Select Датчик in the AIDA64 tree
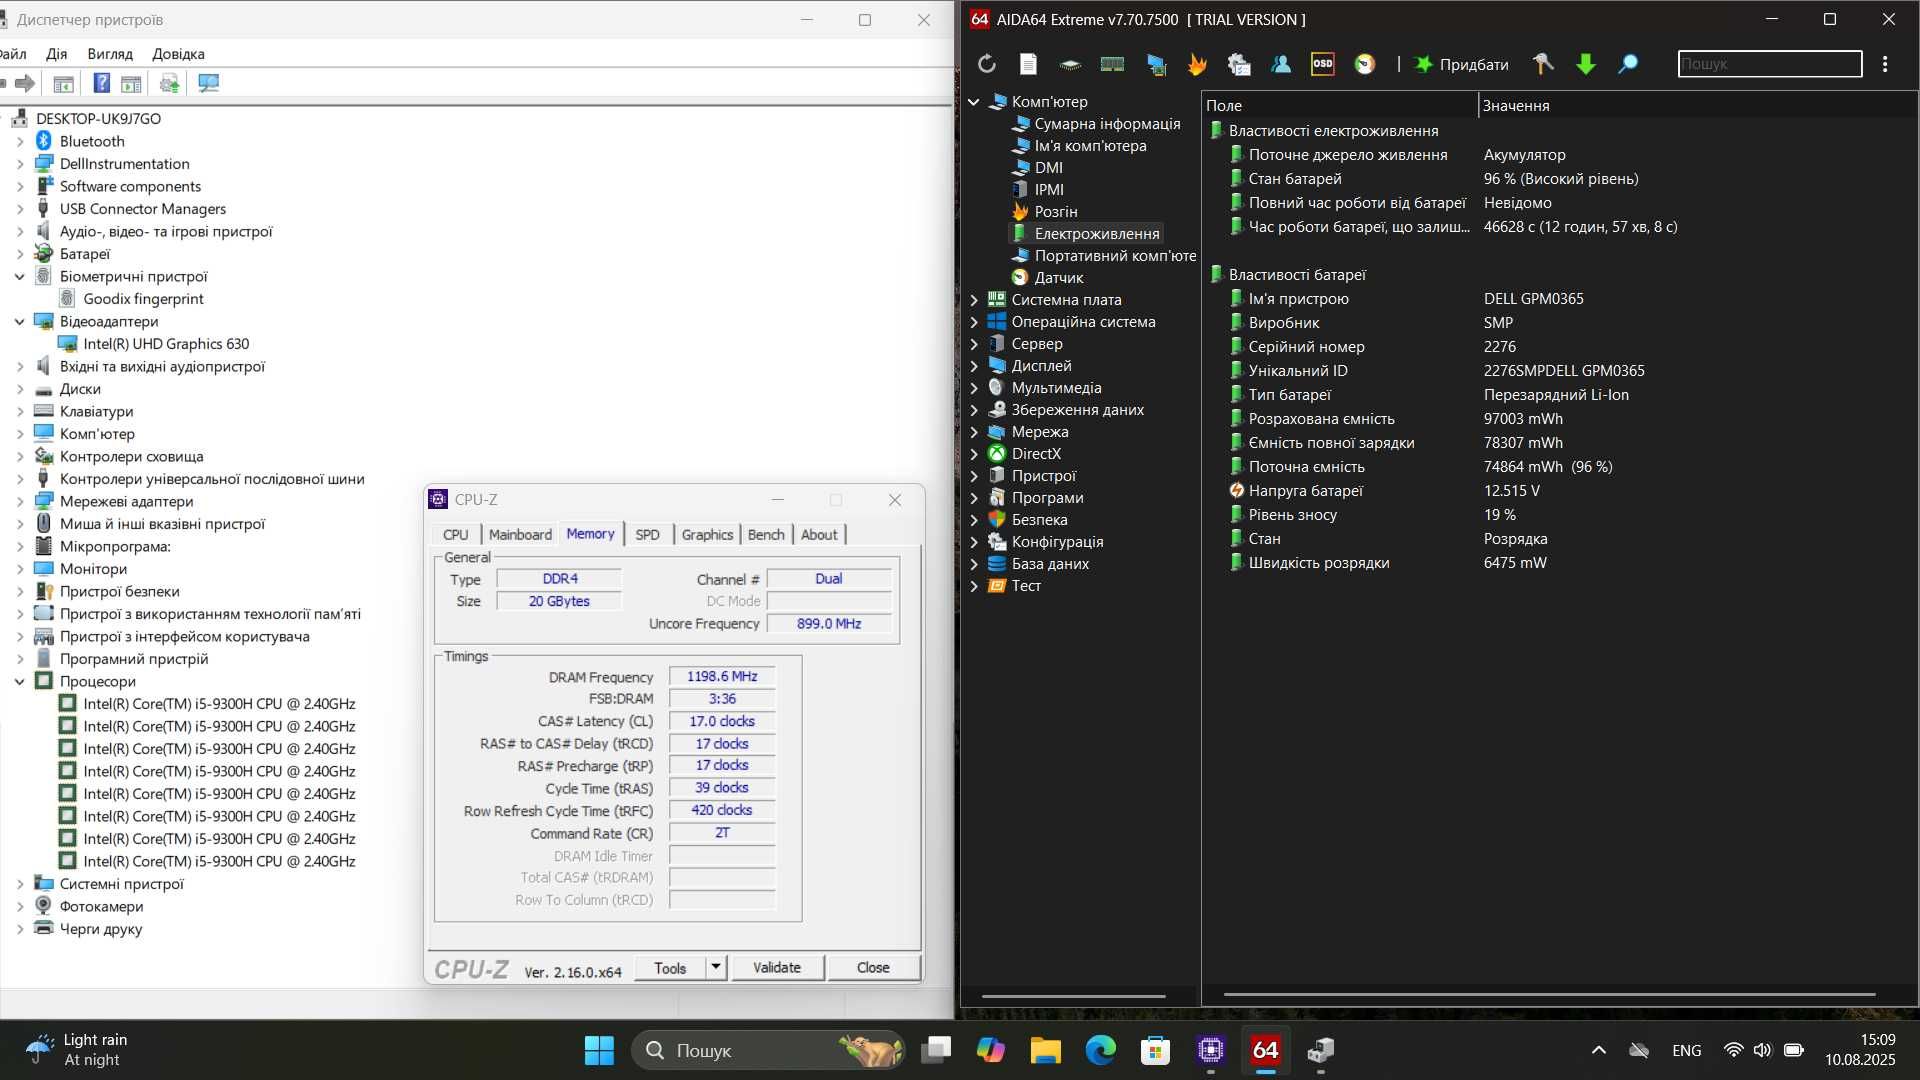Image resolution: width=1920 pixels, height=1080 pixels. [1059, 278]
